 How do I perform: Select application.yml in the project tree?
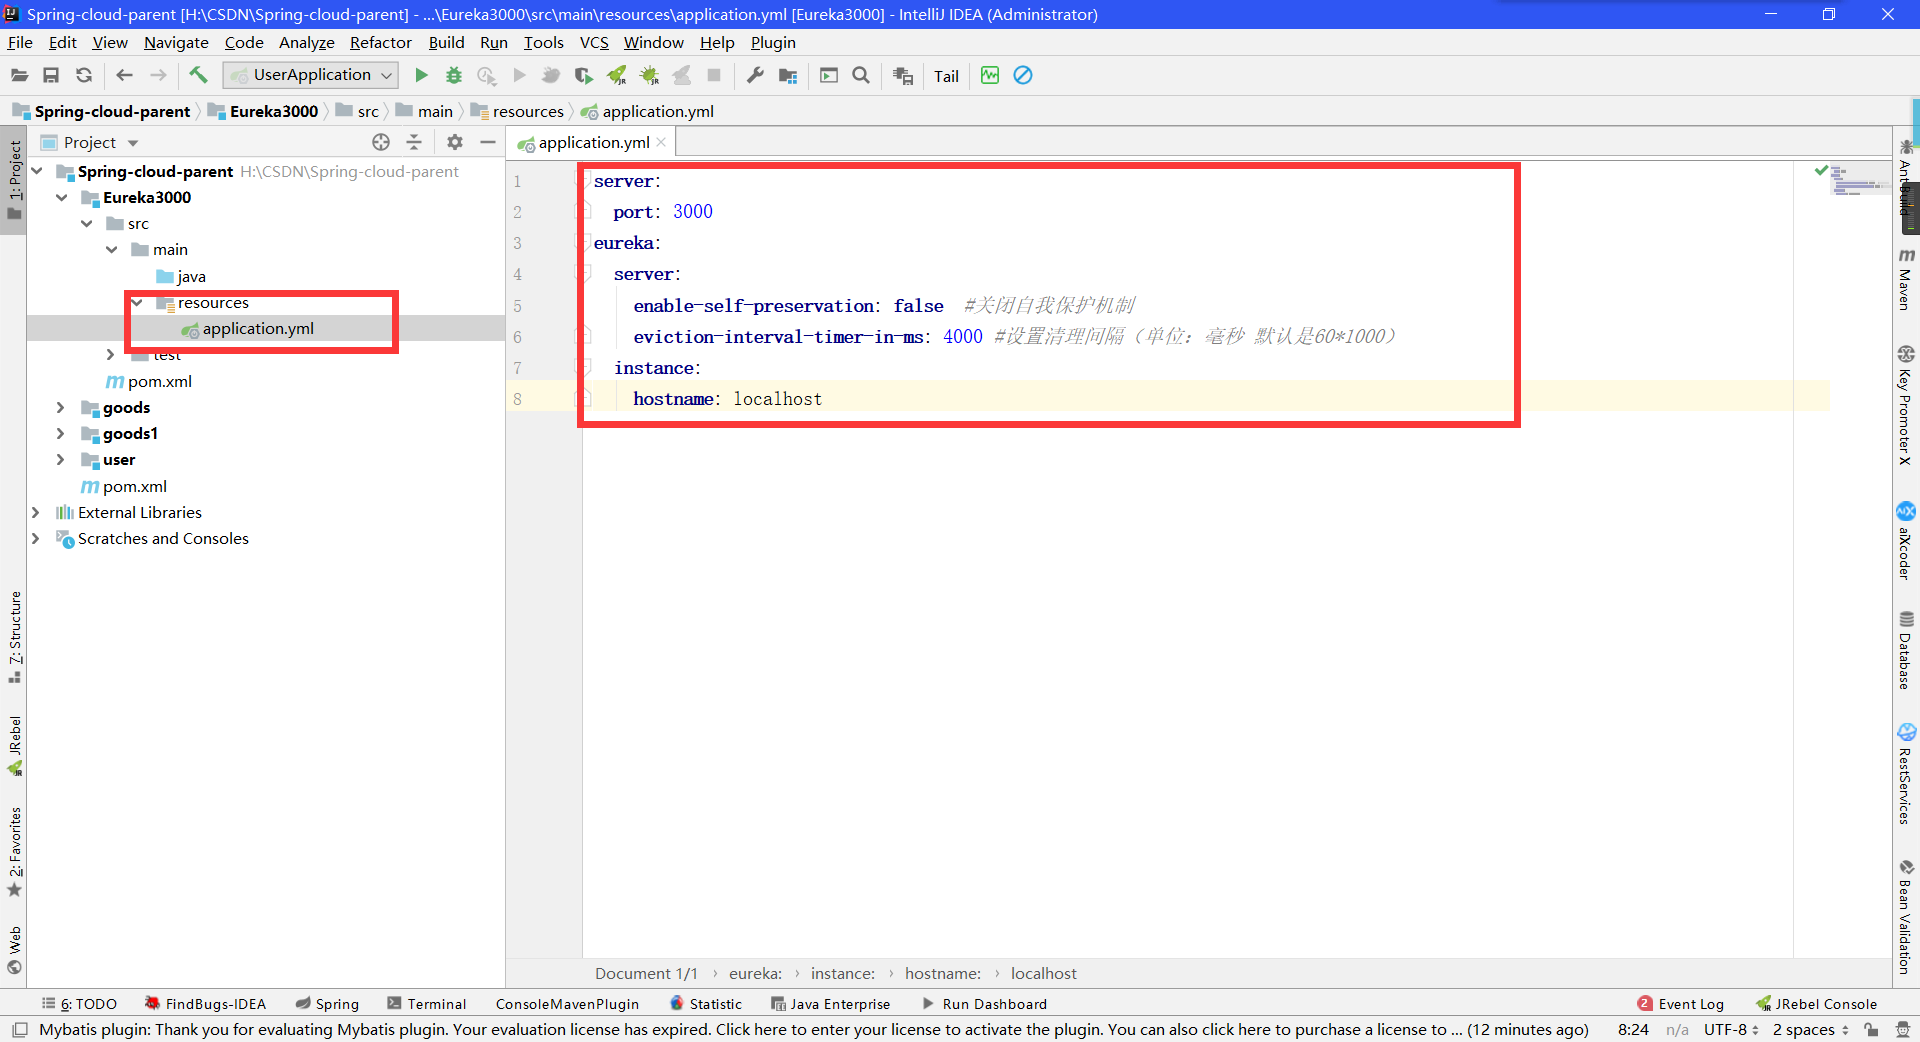click(x=258, y=328)
